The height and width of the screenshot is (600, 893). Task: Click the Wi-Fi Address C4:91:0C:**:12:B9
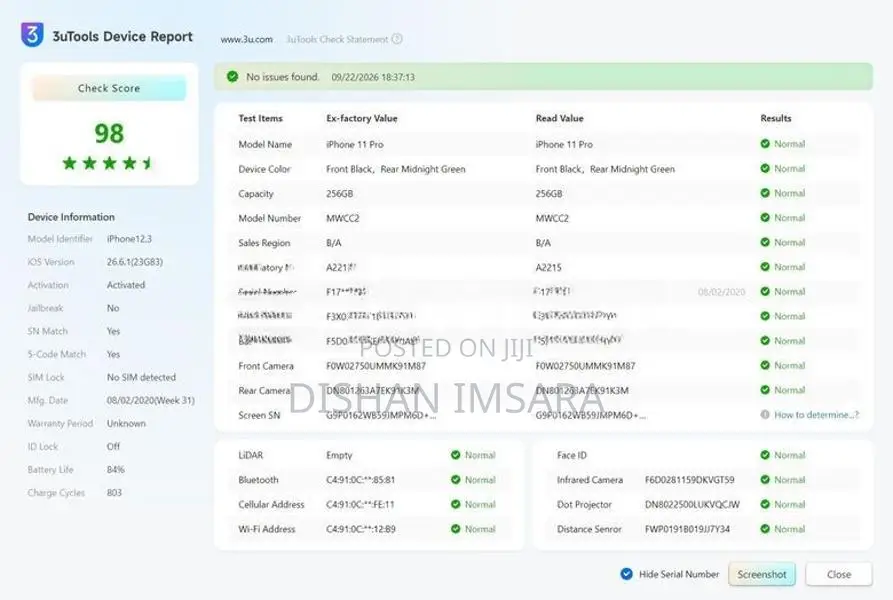[x=361, y=529]
